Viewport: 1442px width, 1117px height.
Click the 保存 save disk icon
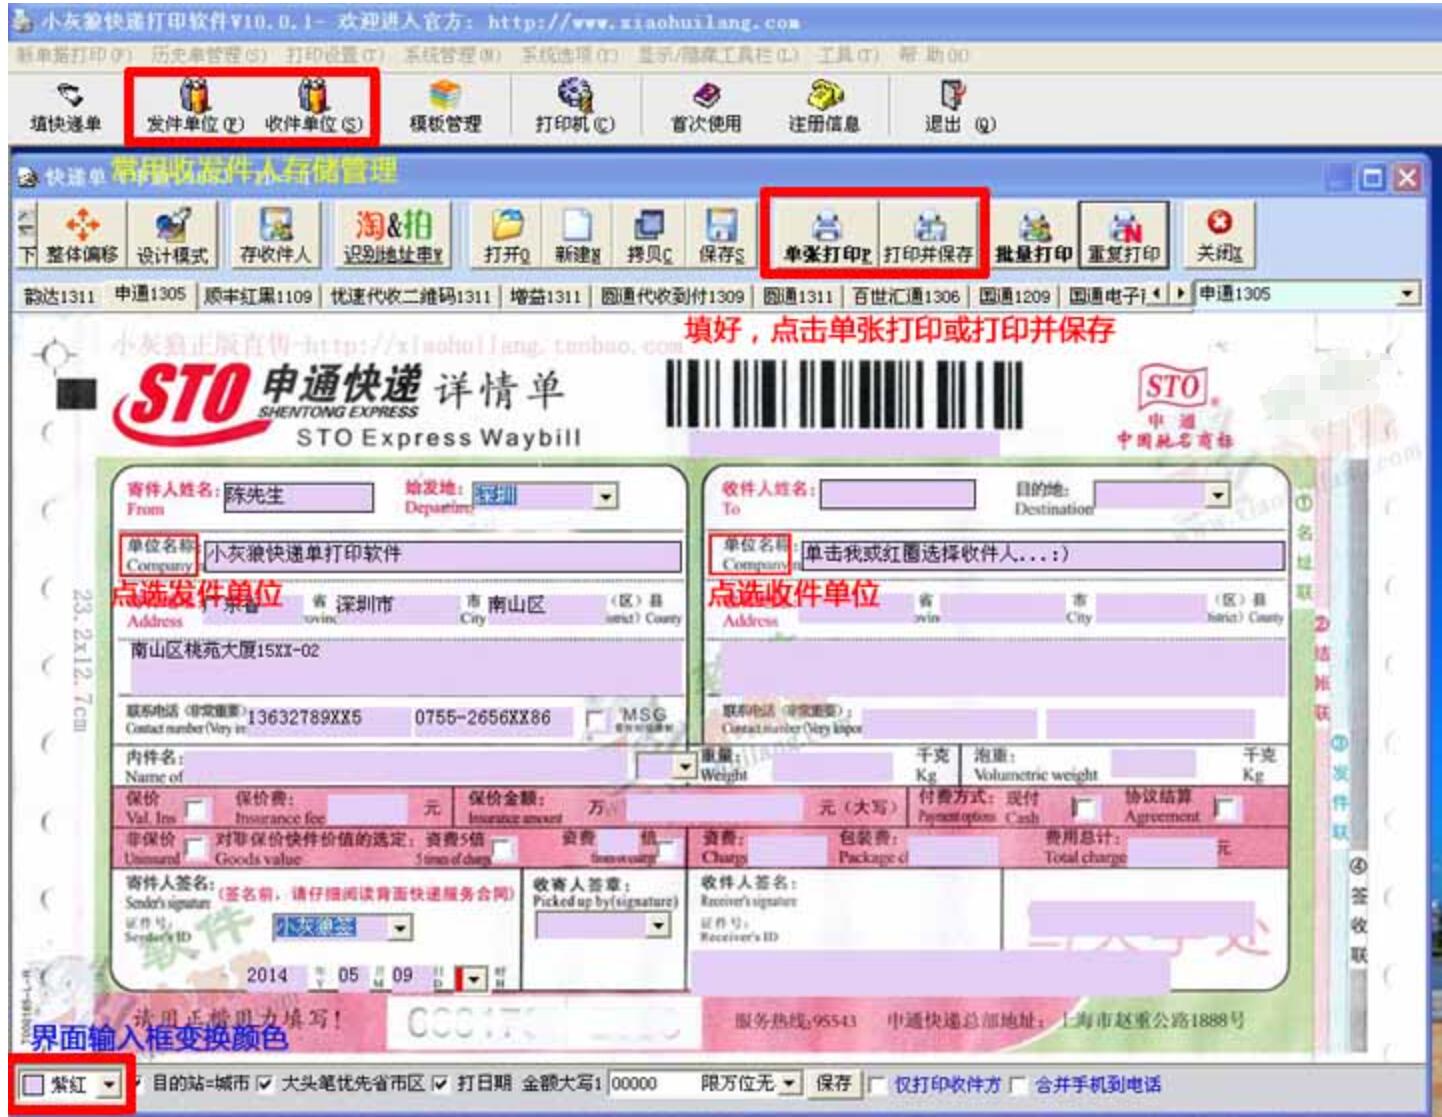(x=721, y=236)
